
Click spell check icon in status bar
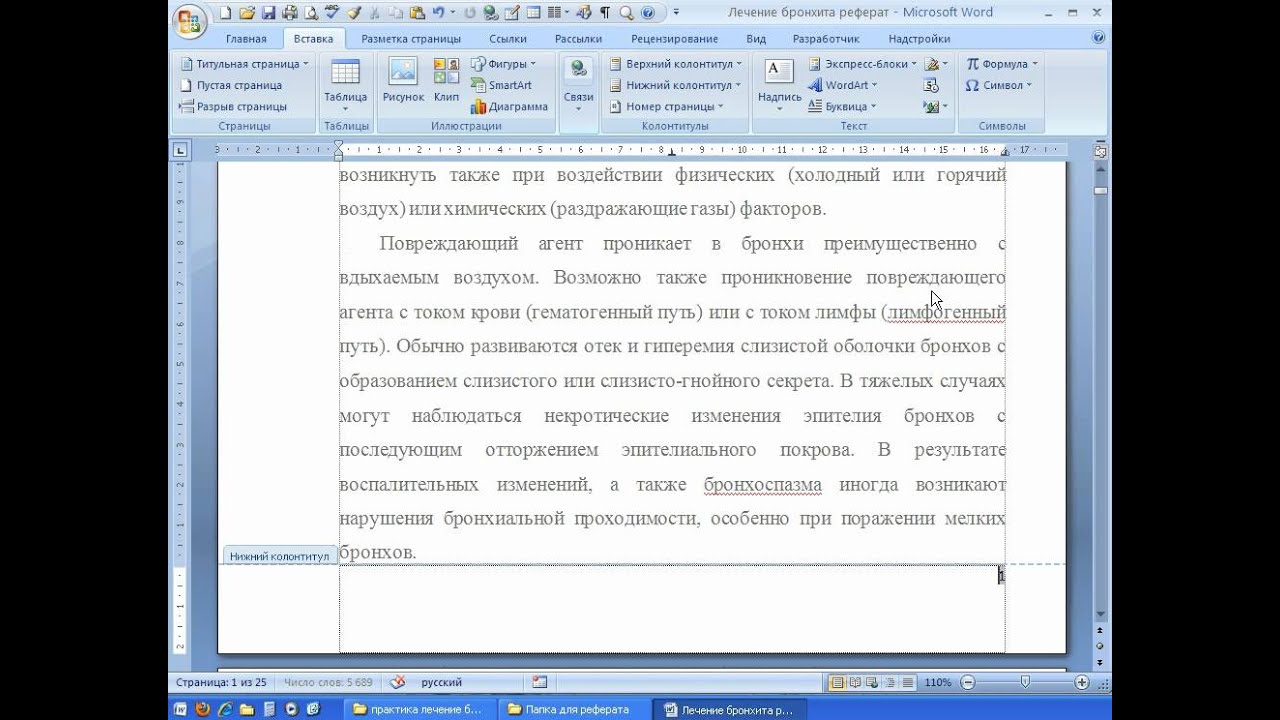tap(398, 682)
